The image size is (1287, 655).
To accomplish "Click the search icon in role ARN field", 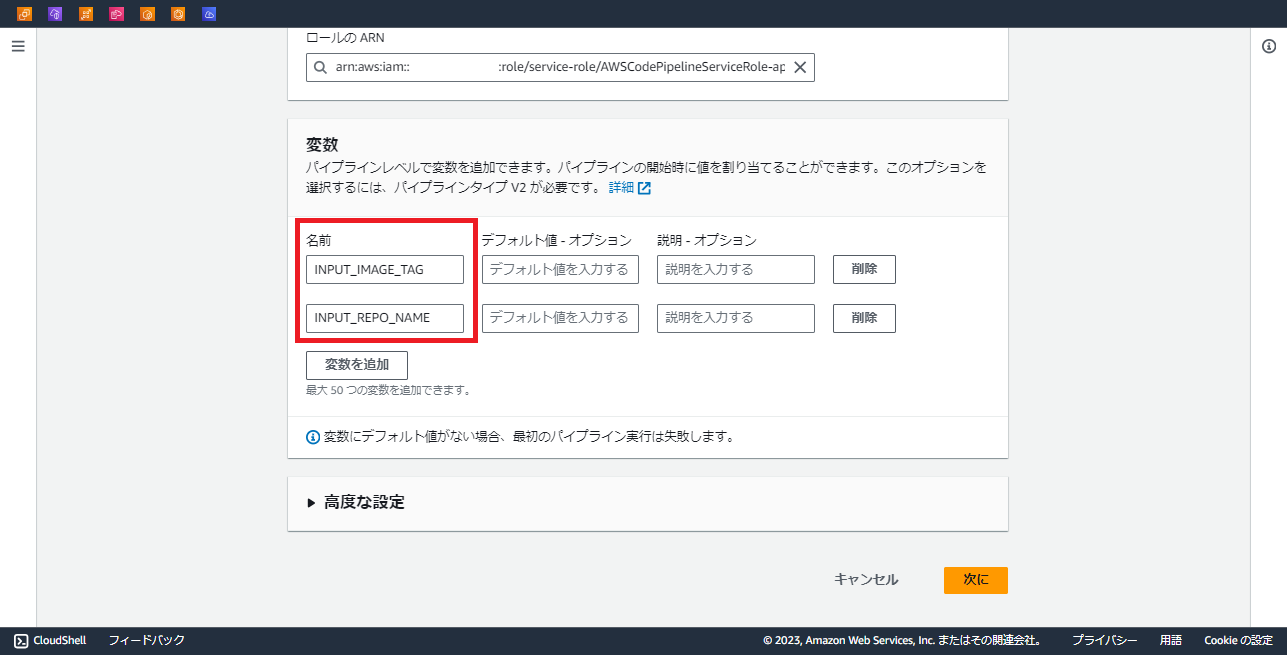I will coord(320,68).
